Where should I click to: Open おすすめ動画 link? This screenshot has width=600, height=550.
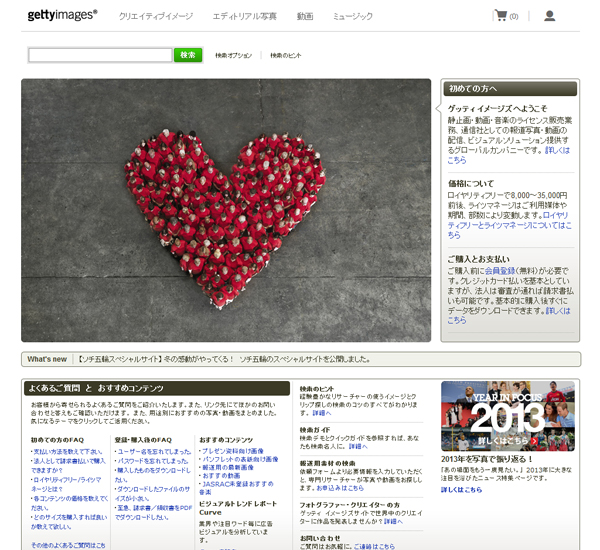[x=220, y=475]
